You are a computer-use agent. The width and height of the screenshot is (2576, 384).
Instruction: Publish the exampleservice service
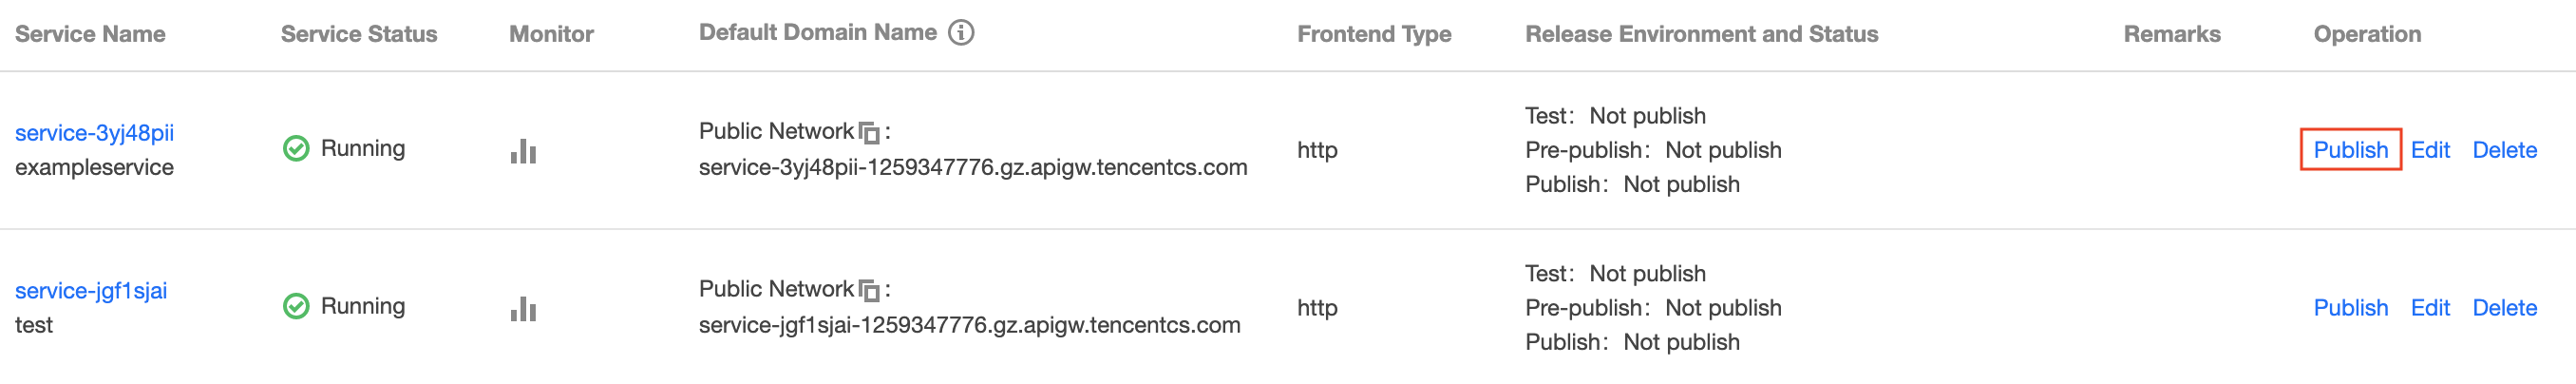[2350, 150]
